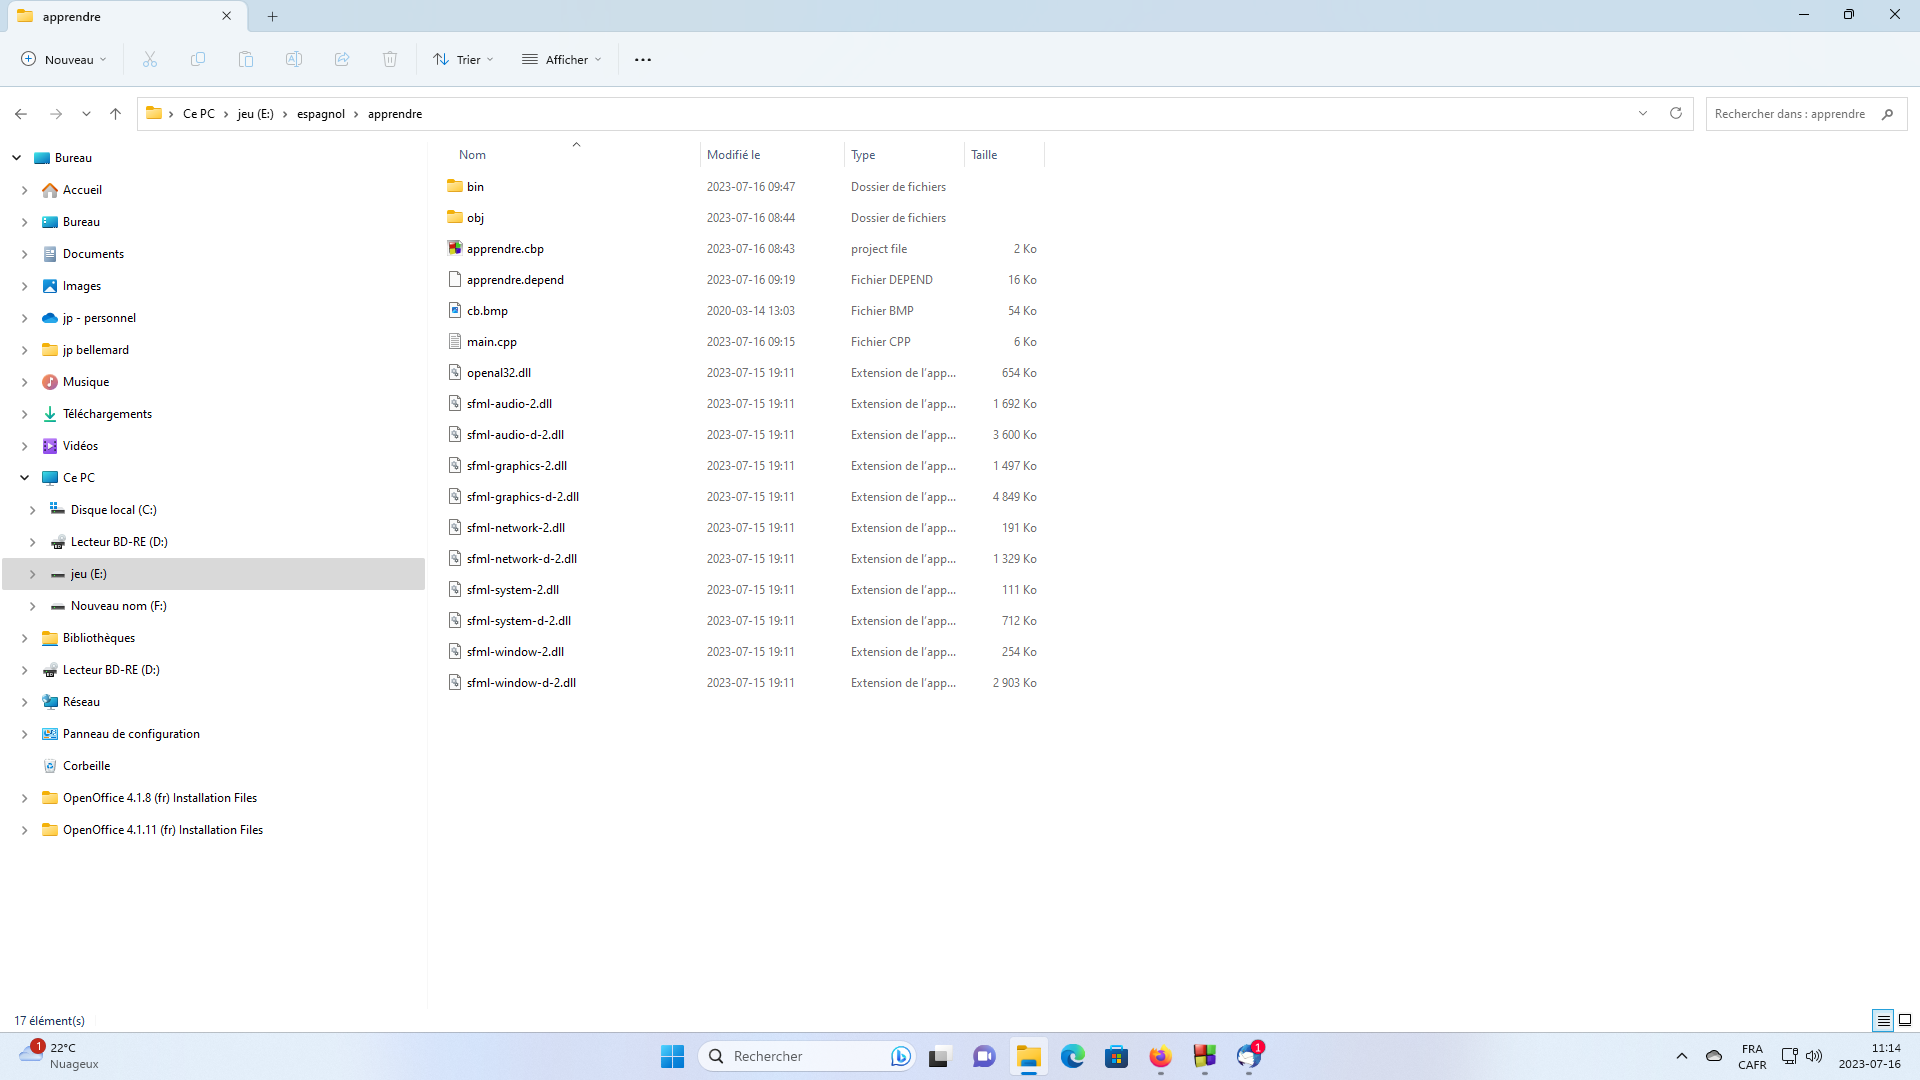Click the Delete trash icon
This screenshot has width=1920, height=1080.
pyautogui.click(x=390, y=60)
